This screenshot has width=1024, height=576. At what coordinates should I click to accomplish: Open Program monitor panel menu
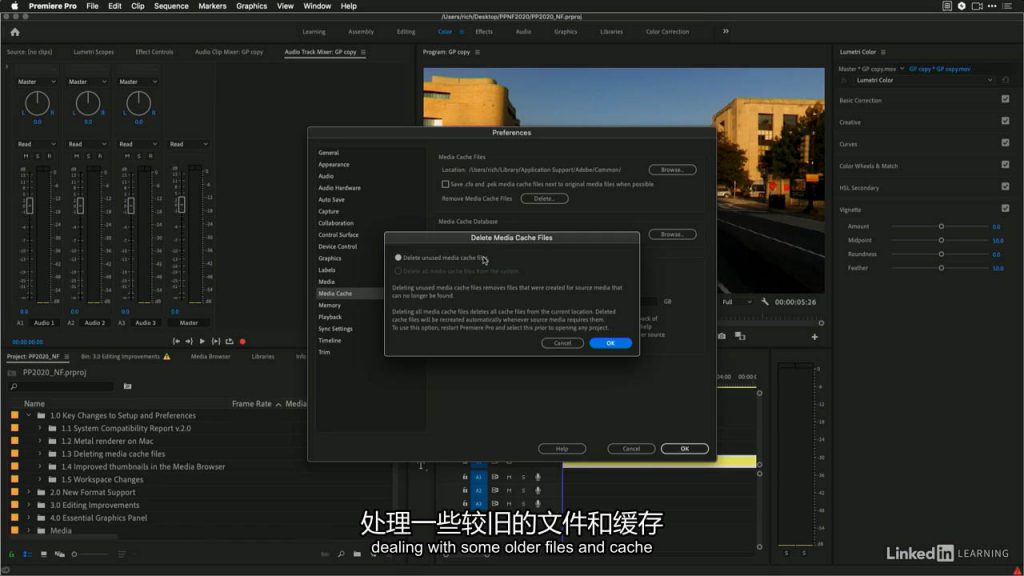[477, 52]
